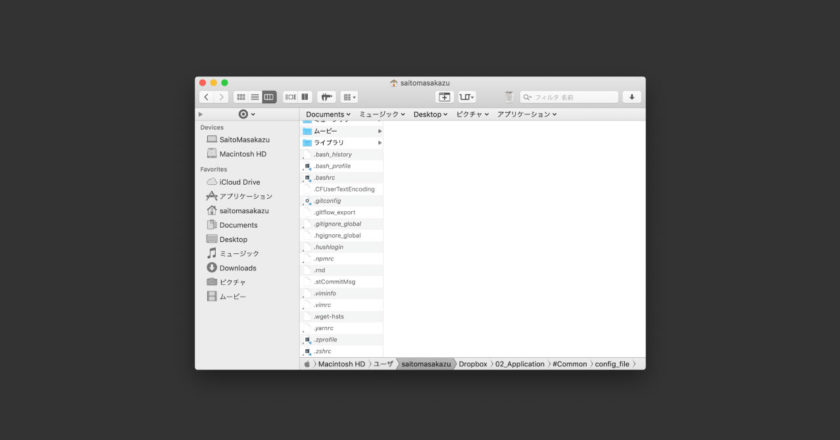Open ピクチャ in sidebar favorites

tap(226, 282)
